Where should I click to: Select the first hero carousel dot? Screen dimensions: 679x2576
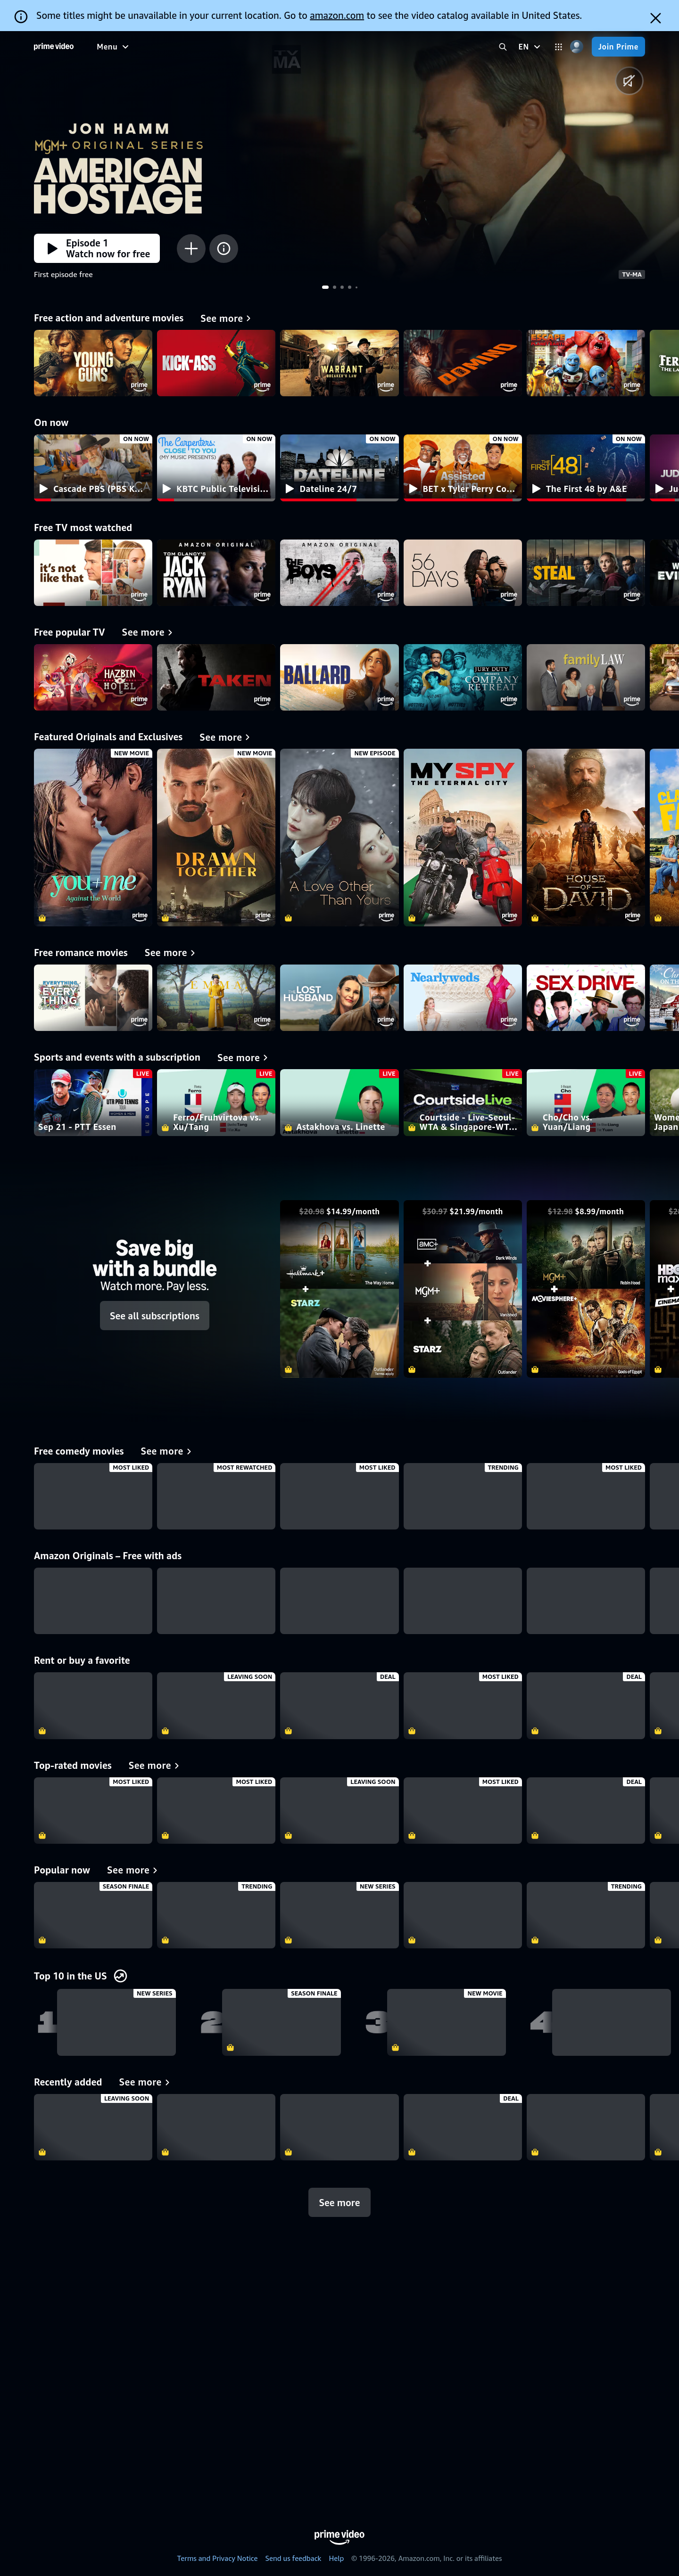click(x=325, y=287)
